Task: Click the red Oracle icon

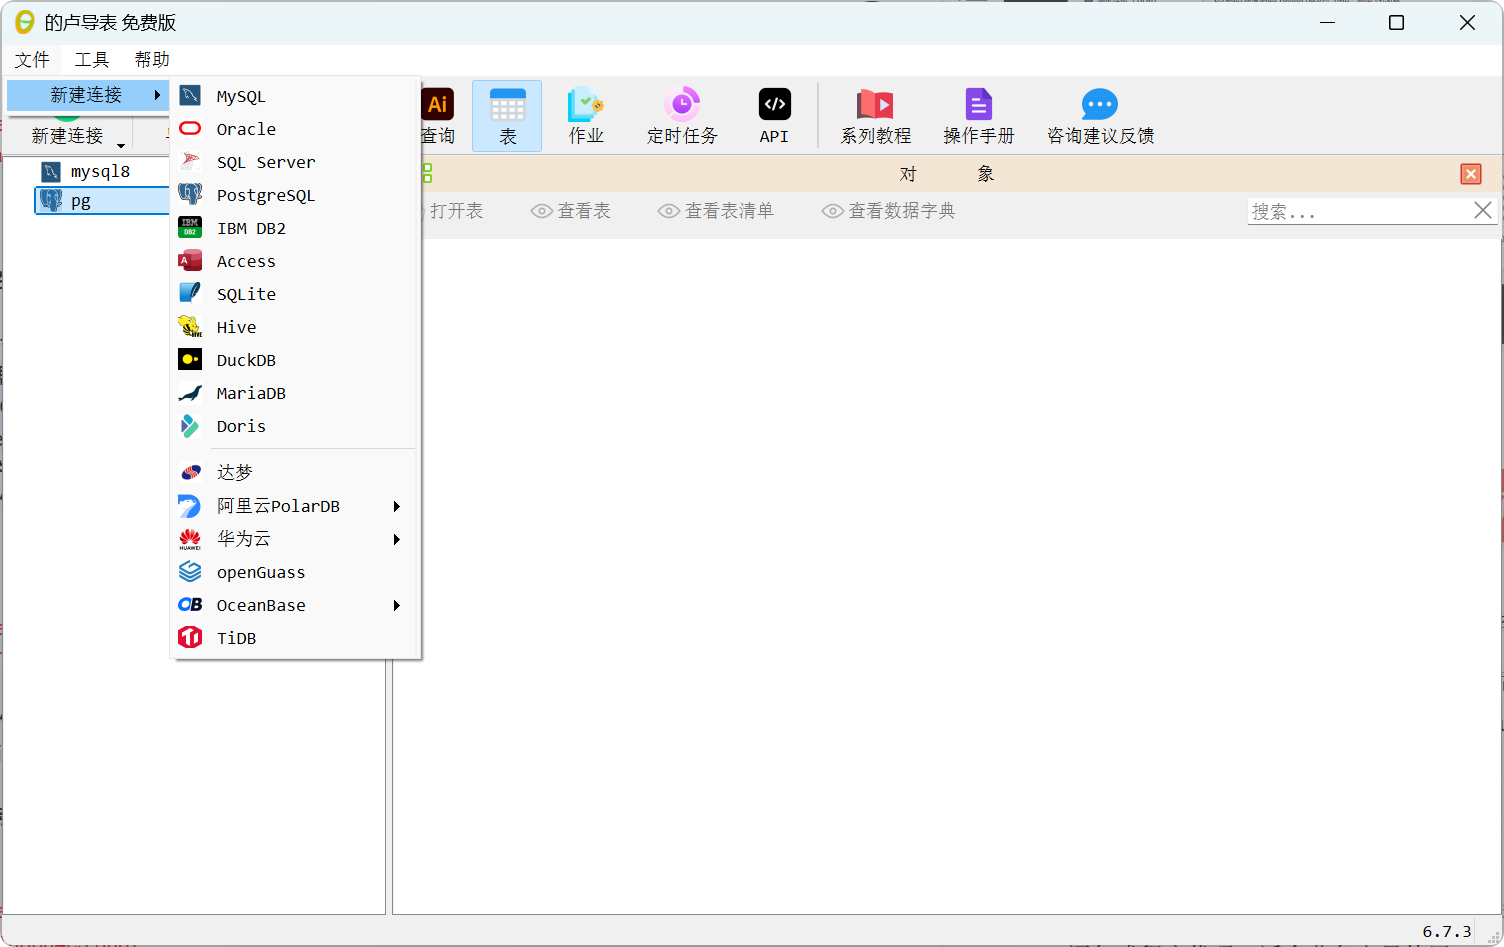Action: (190, 128)
